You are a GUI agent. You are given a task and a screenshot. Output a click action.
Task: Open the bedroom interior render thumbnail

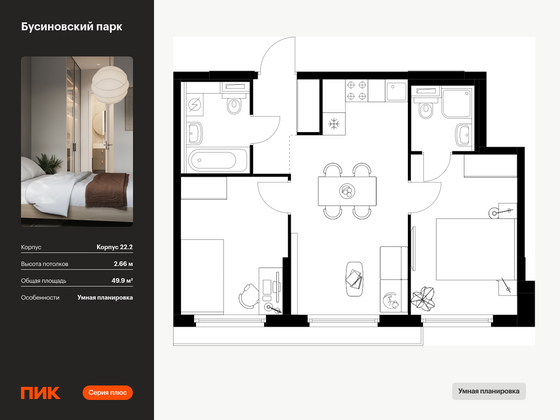77,141
